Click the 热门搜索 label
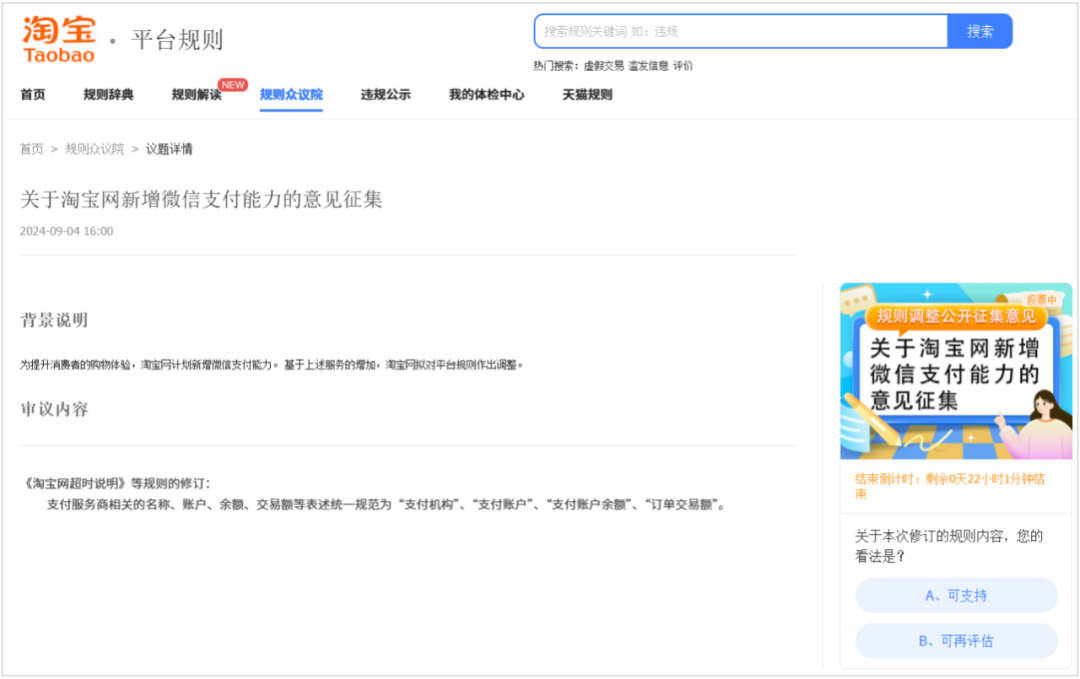 556,65
